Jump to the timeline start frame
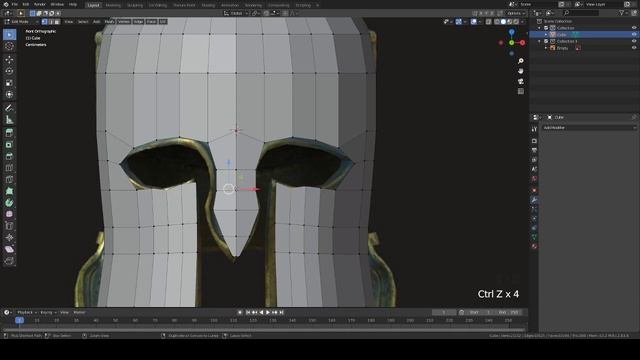This screenshot has height=360, width=640. [248, 312]
